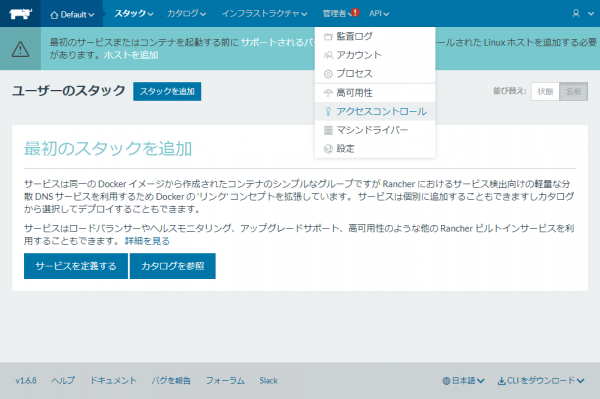Open the Slack footer link
This screenshot has width=600, height=399.
[269, 381]
